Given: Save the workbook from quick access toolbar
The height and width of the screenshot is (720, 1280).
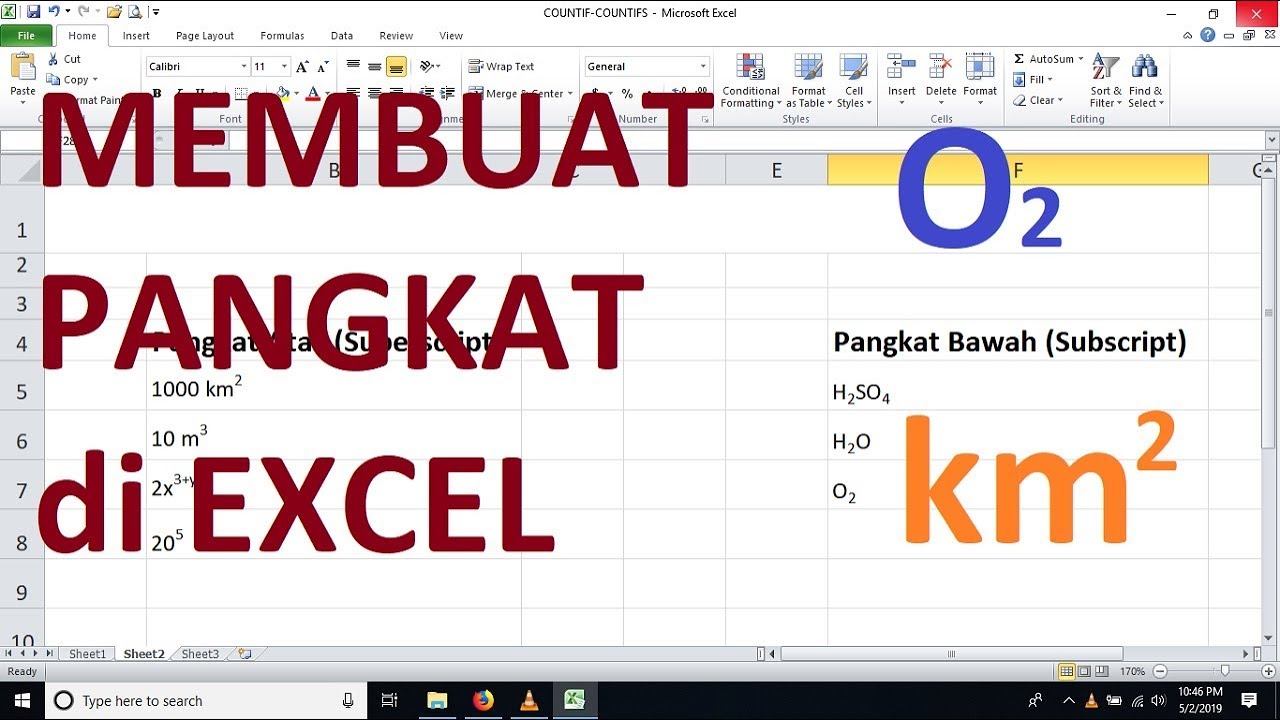Looking at the screenshot, I should 33,12.
